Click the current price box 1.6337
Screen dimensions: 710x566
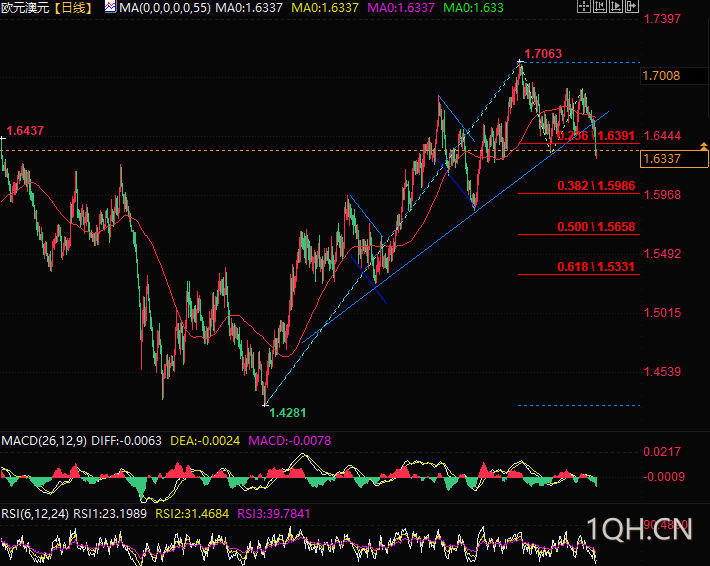click(x=674, y=159)
